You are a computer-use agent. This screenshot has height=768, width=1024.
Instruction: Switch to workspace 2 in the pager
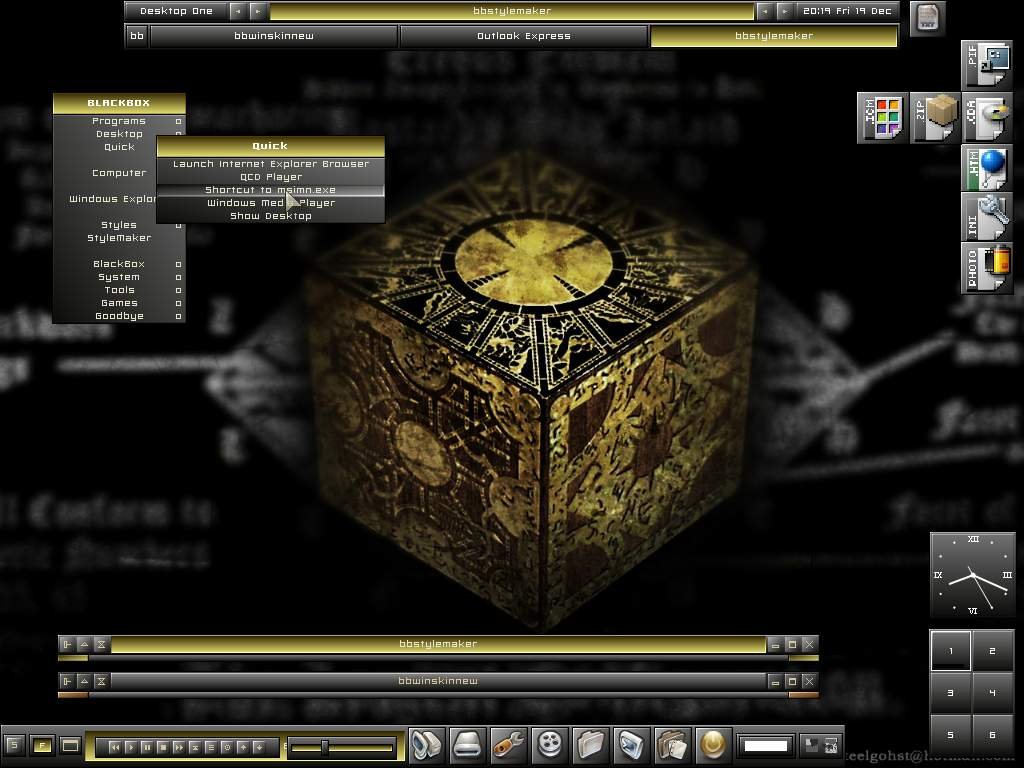pyautogui.click(x=993, y=650)
